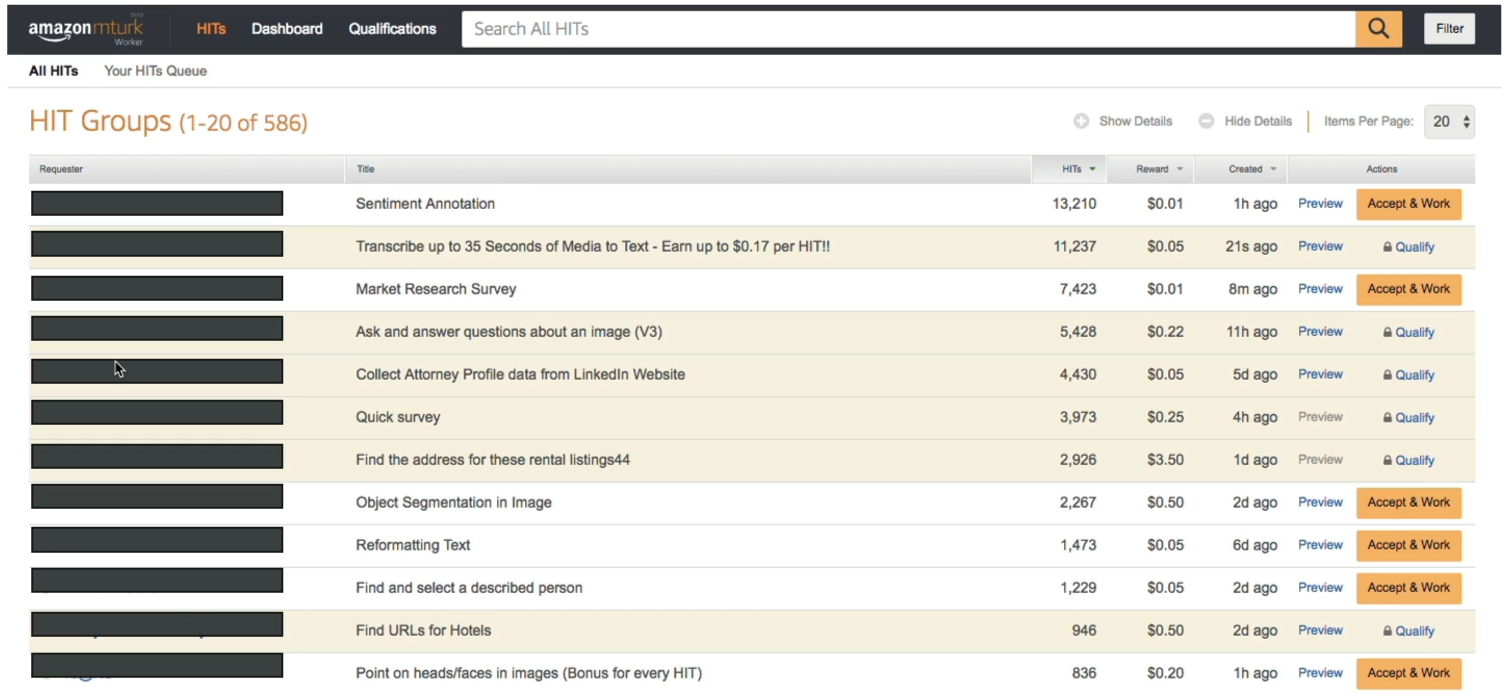Image resolution: width=1507 pixels, height=696 pixels.
Task: Click the orange search magnifier button
Action: coord(1378,29)
